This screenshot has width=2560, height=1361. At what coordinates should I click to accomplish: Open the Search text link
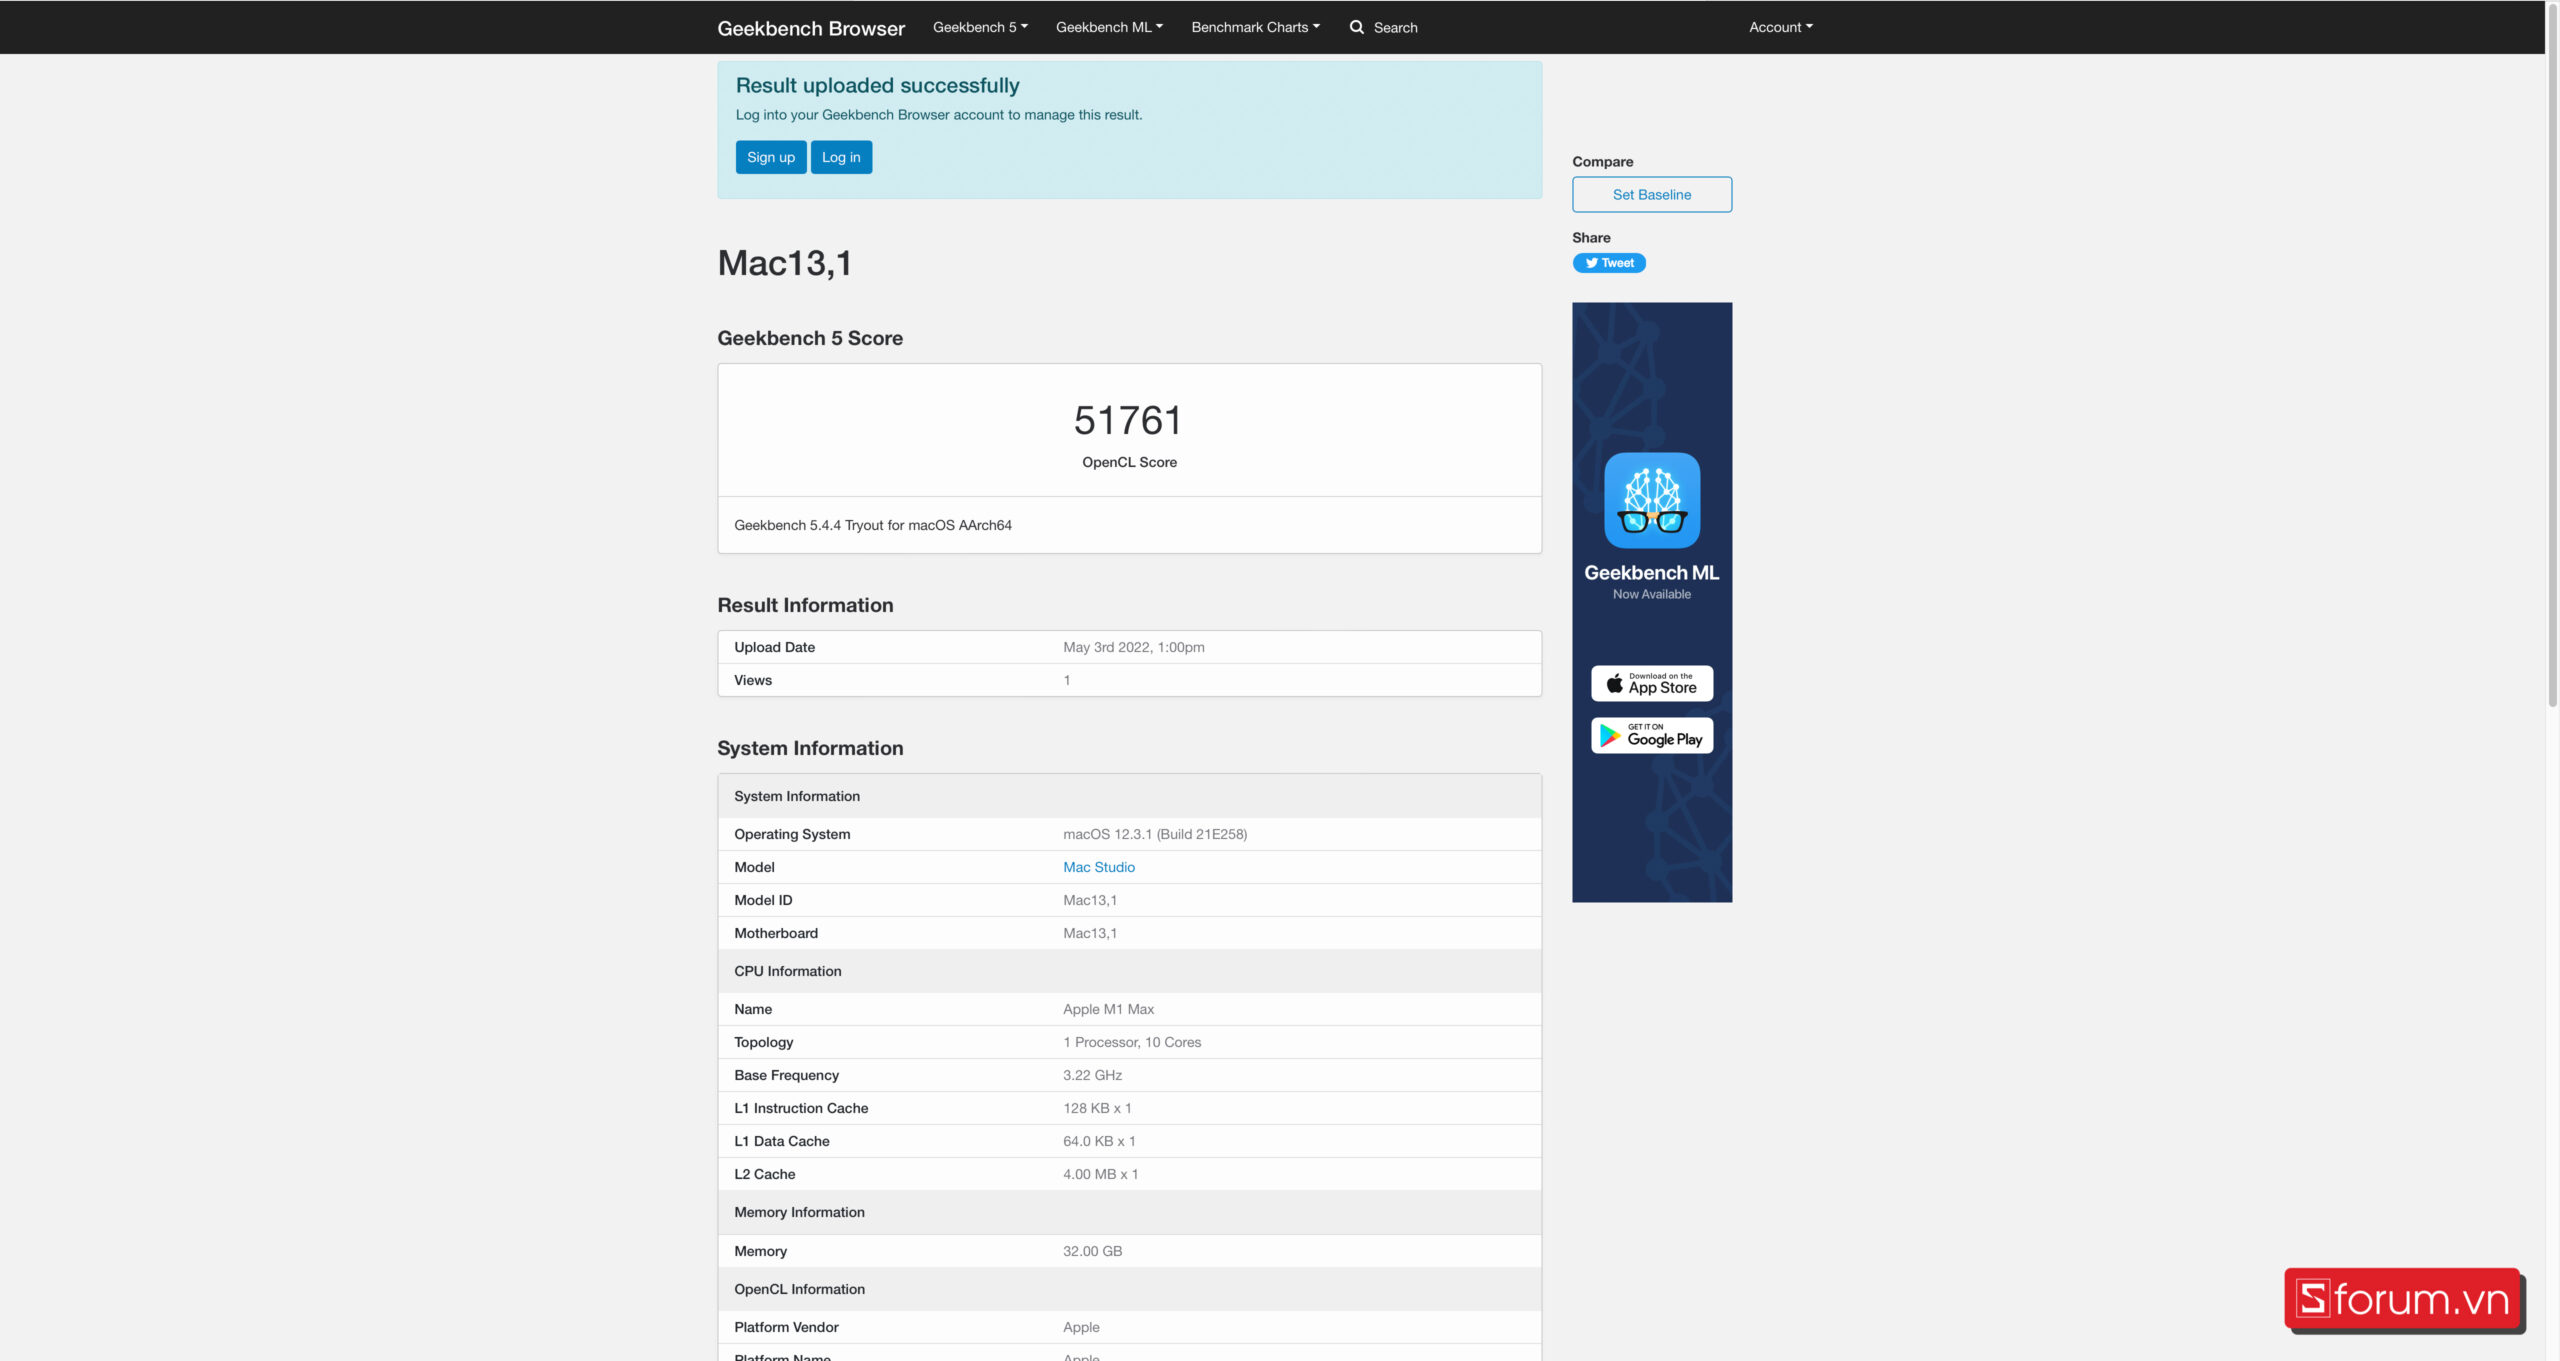click(x=1395, y=27)
